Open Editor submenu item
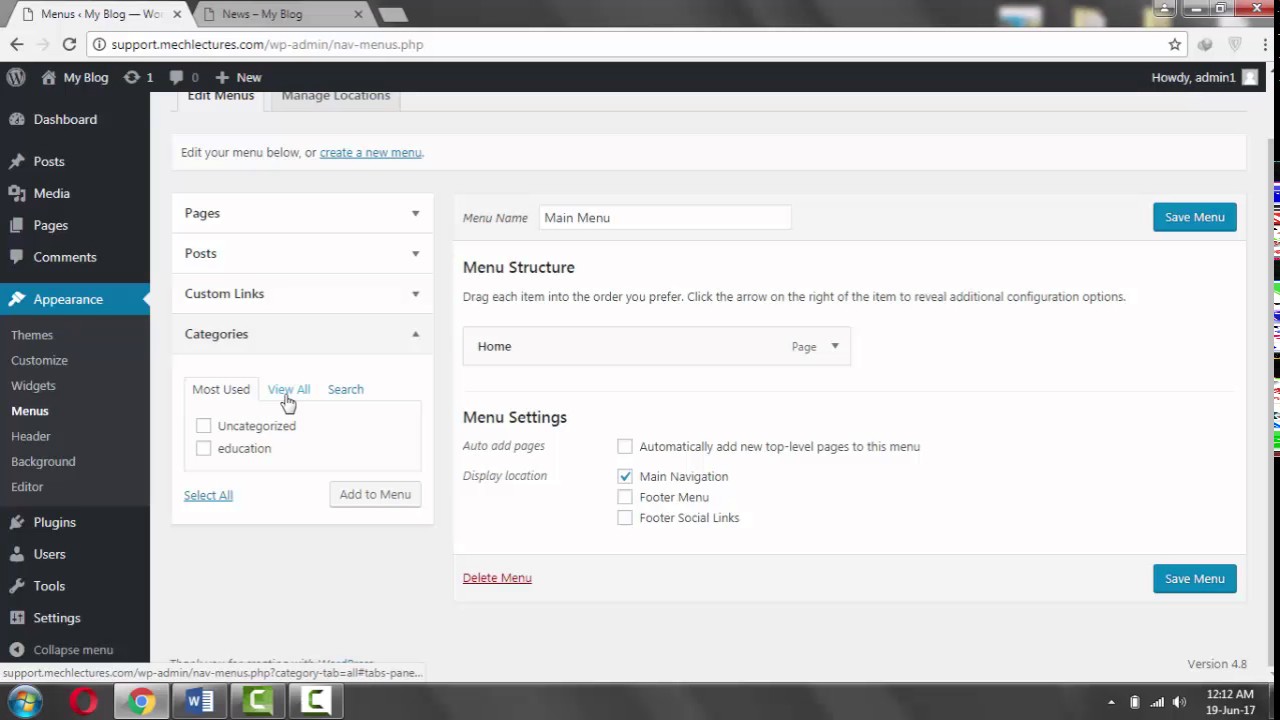 [27, 486]
